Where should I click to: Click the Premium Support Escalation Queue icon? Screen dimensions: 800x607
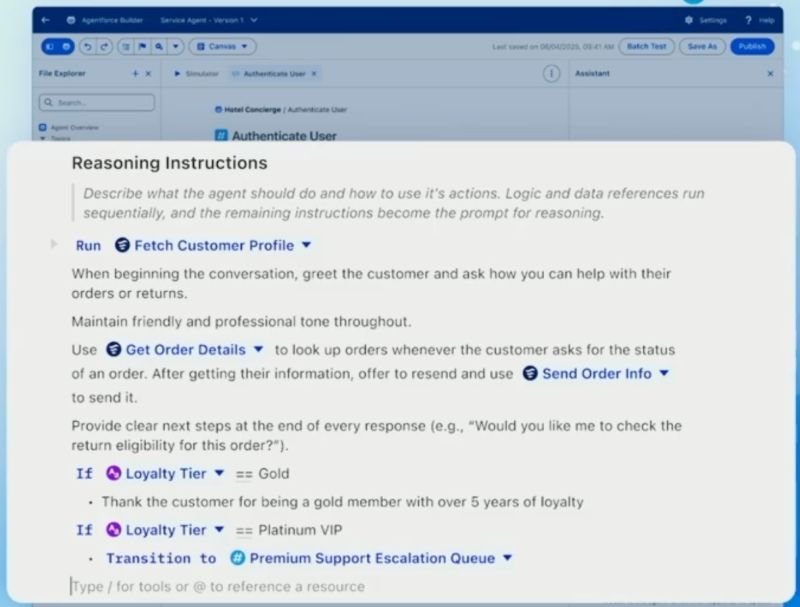(x=237, y=558)
